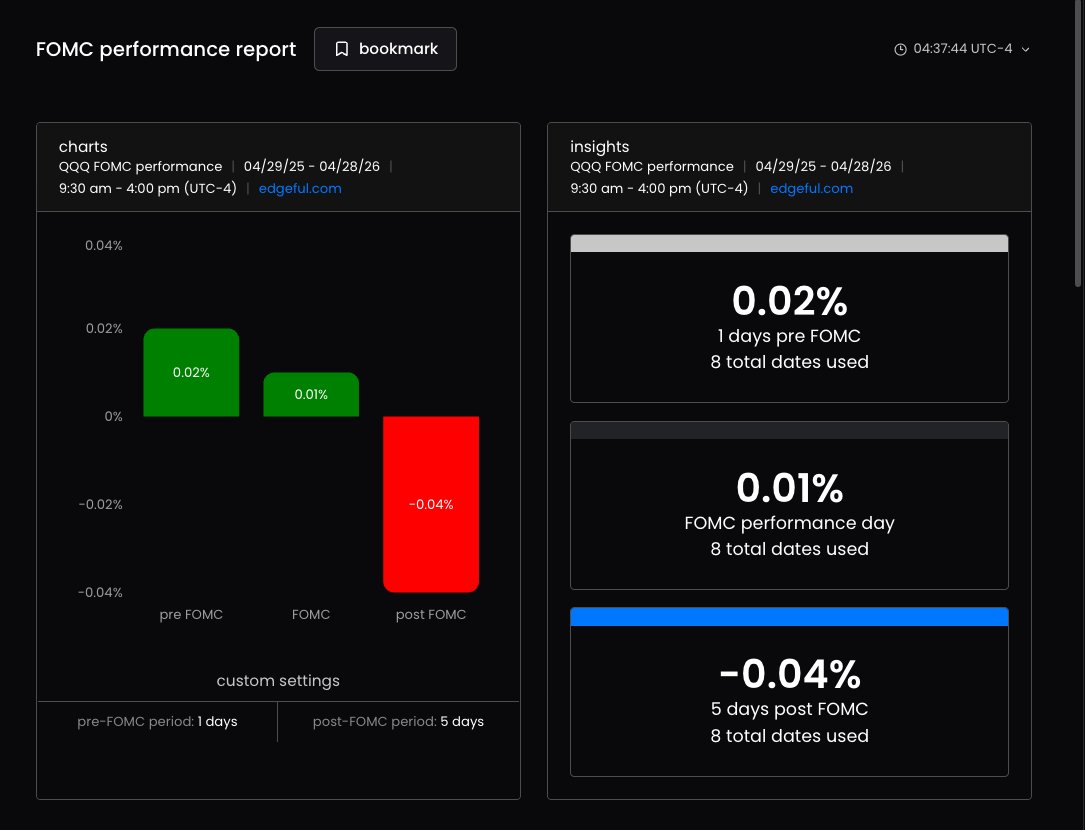Click the post FOMC axis label
The width and height of the screenshot is (1085, 830).
click(430, 614)
